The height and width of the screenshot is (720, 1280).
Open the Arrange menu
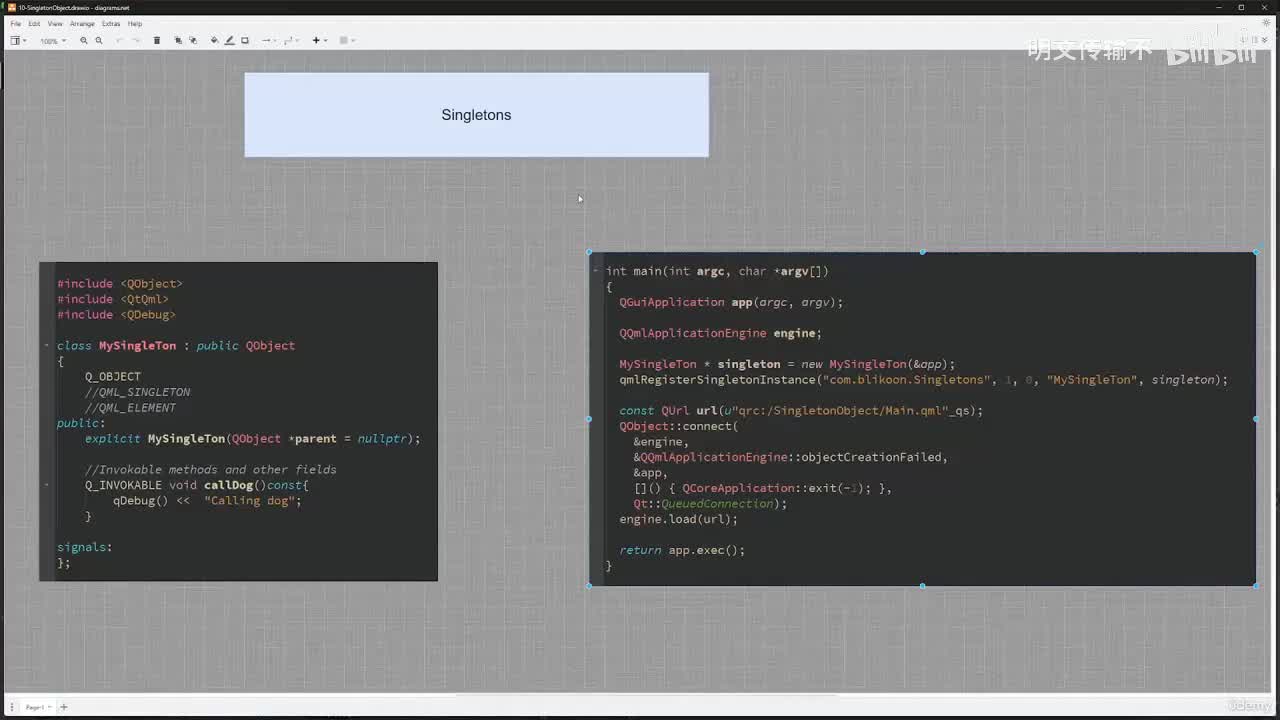[x=82, y=23]
